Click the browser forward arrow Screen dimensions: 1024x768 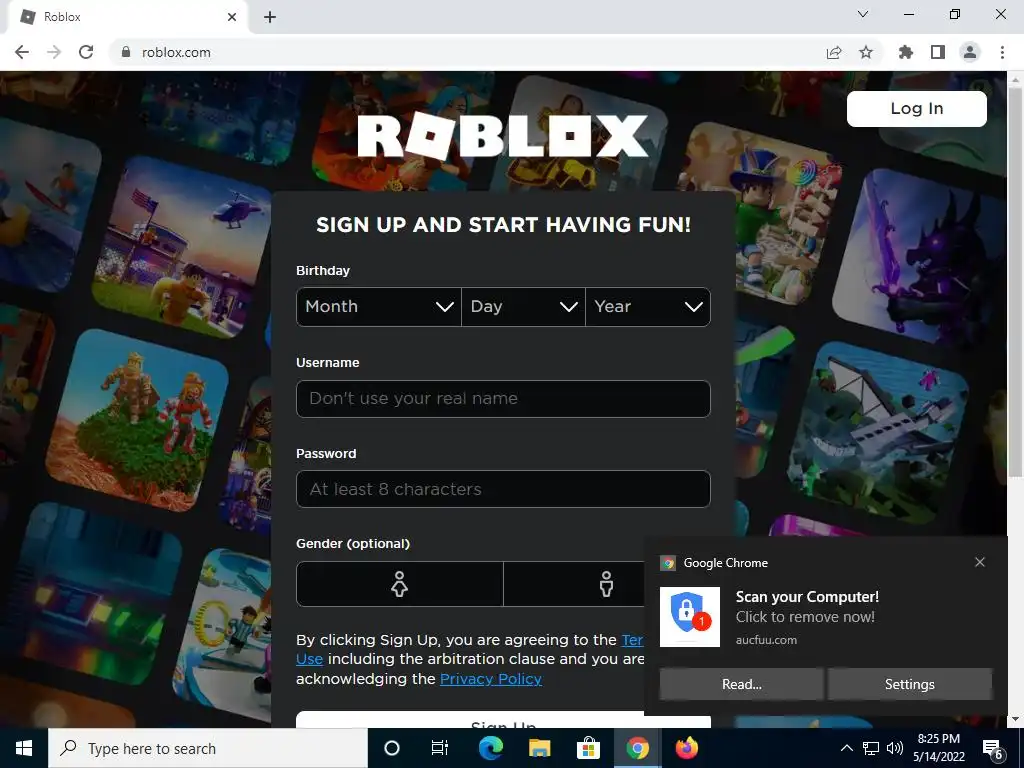[54, 52]
